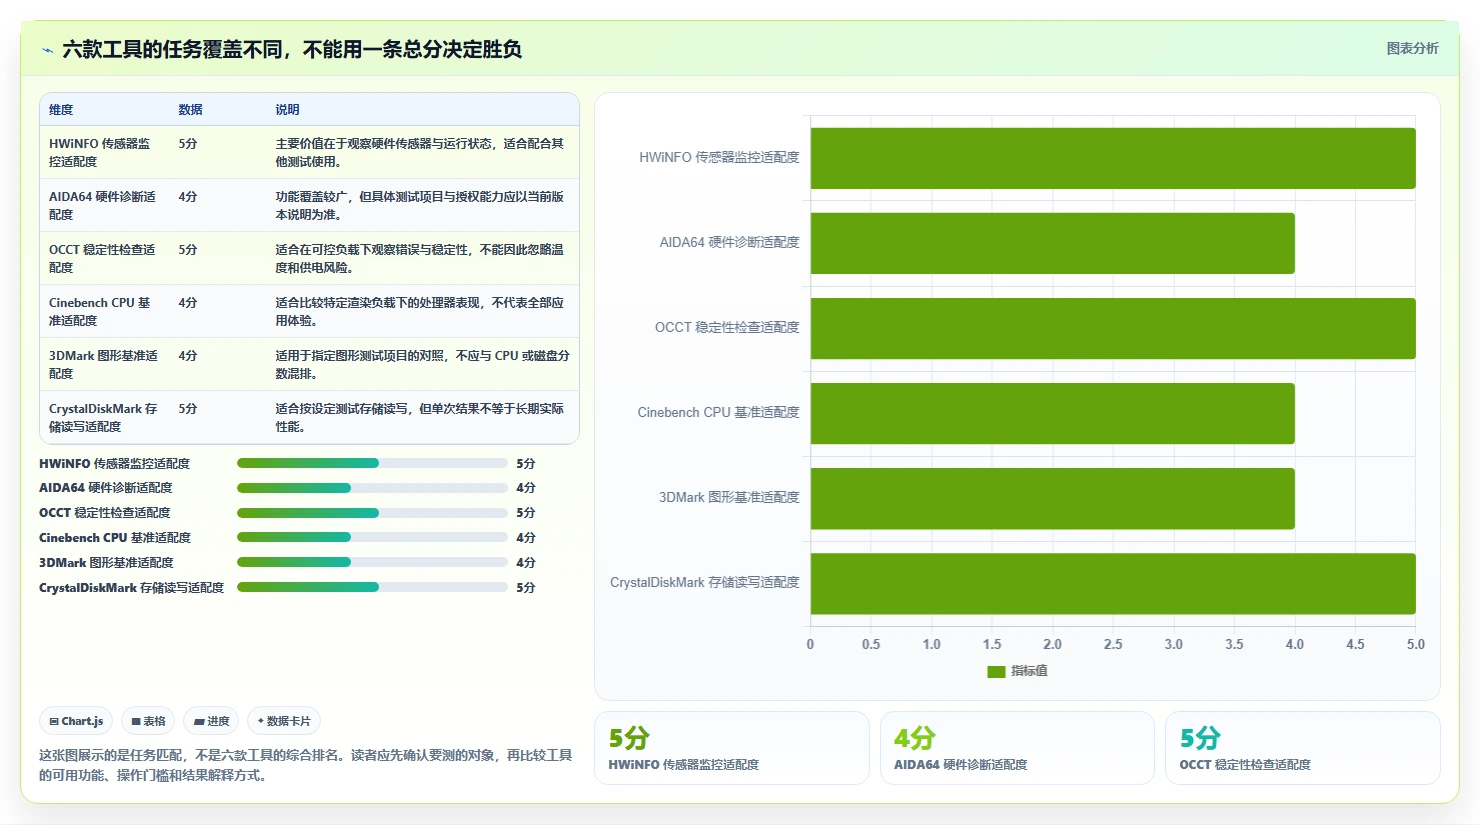1480x825 pixels.
Task: Click the Cinebench CPU 基准适配度 table cell
Action: pyautogui.click(x=104, y=311)
